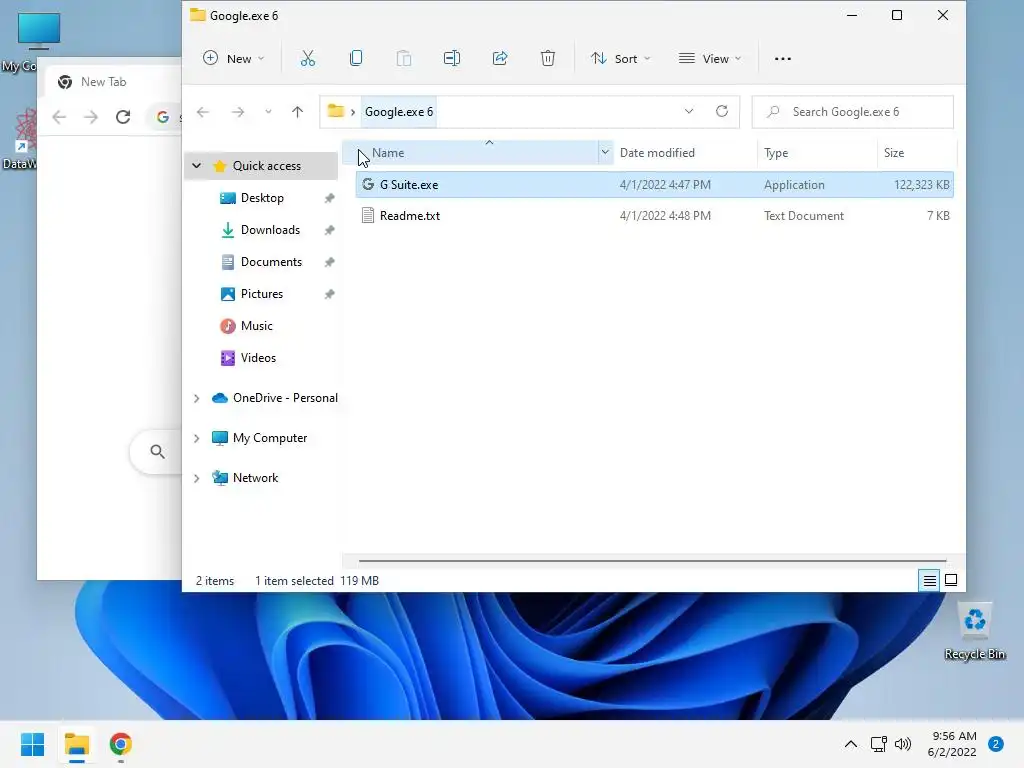The image size is (1024, 768).
Task: Collapse the Quick access tree node
Action: (x=197, y=166)
